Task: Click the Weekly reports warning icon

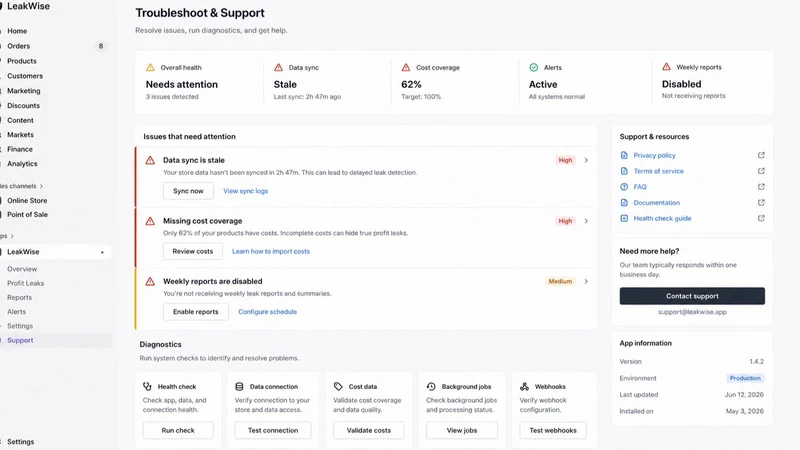Action: coord(666,67)
